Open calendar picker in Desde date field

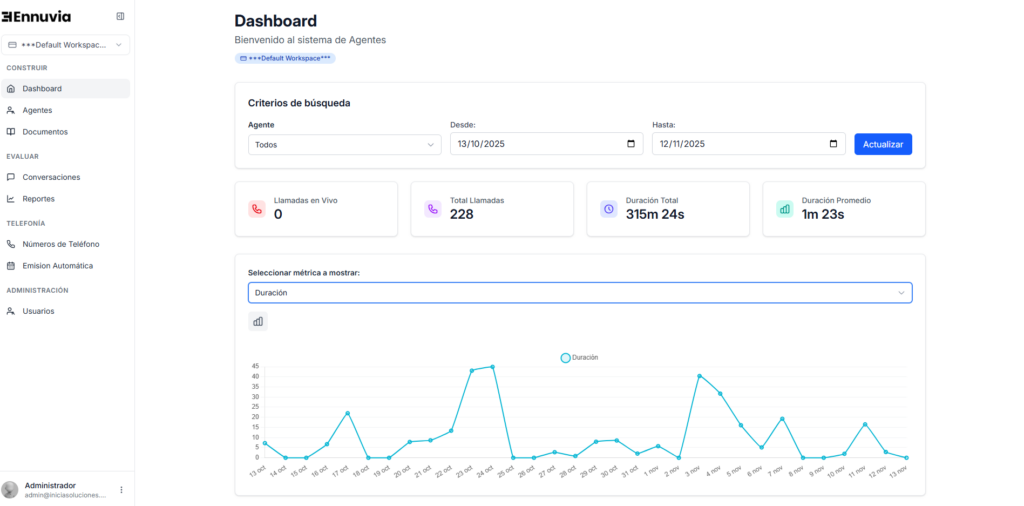[x=630, y=144]
